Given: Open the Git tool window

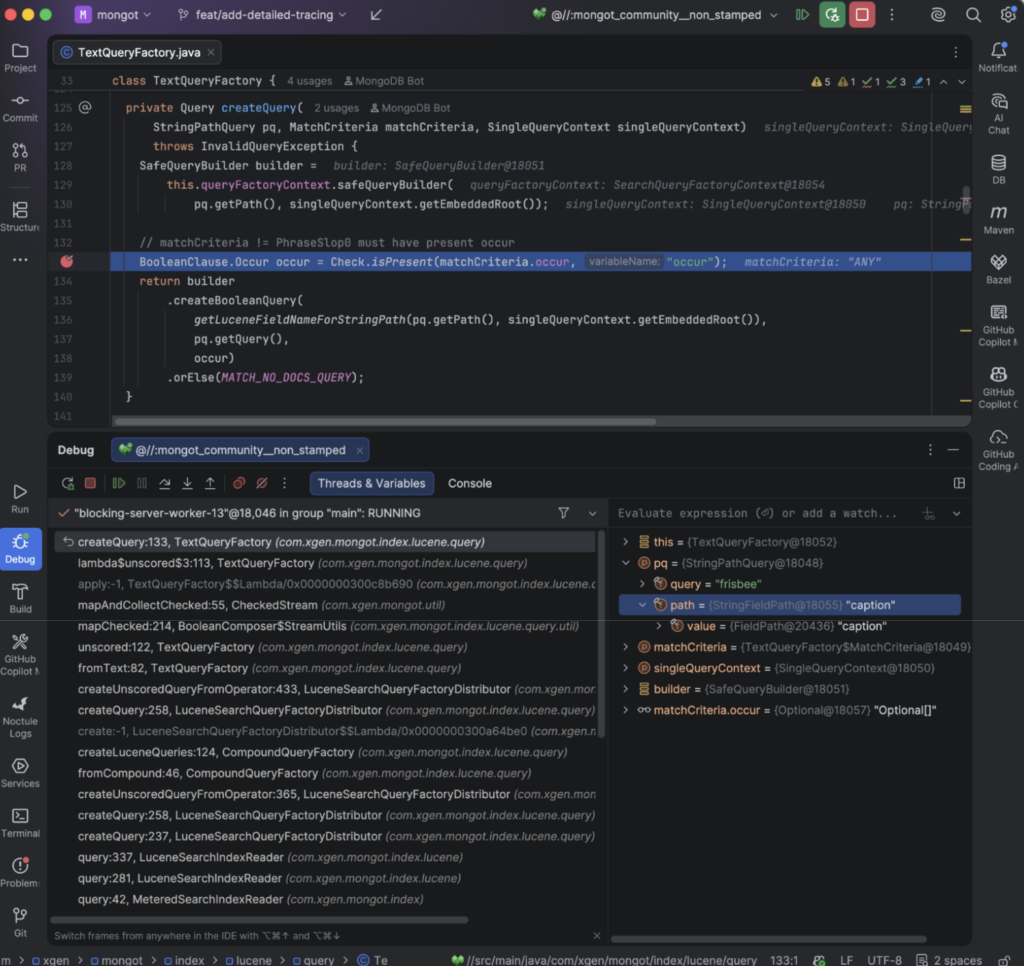Looking at the screenshot, I should click(20, 922).
